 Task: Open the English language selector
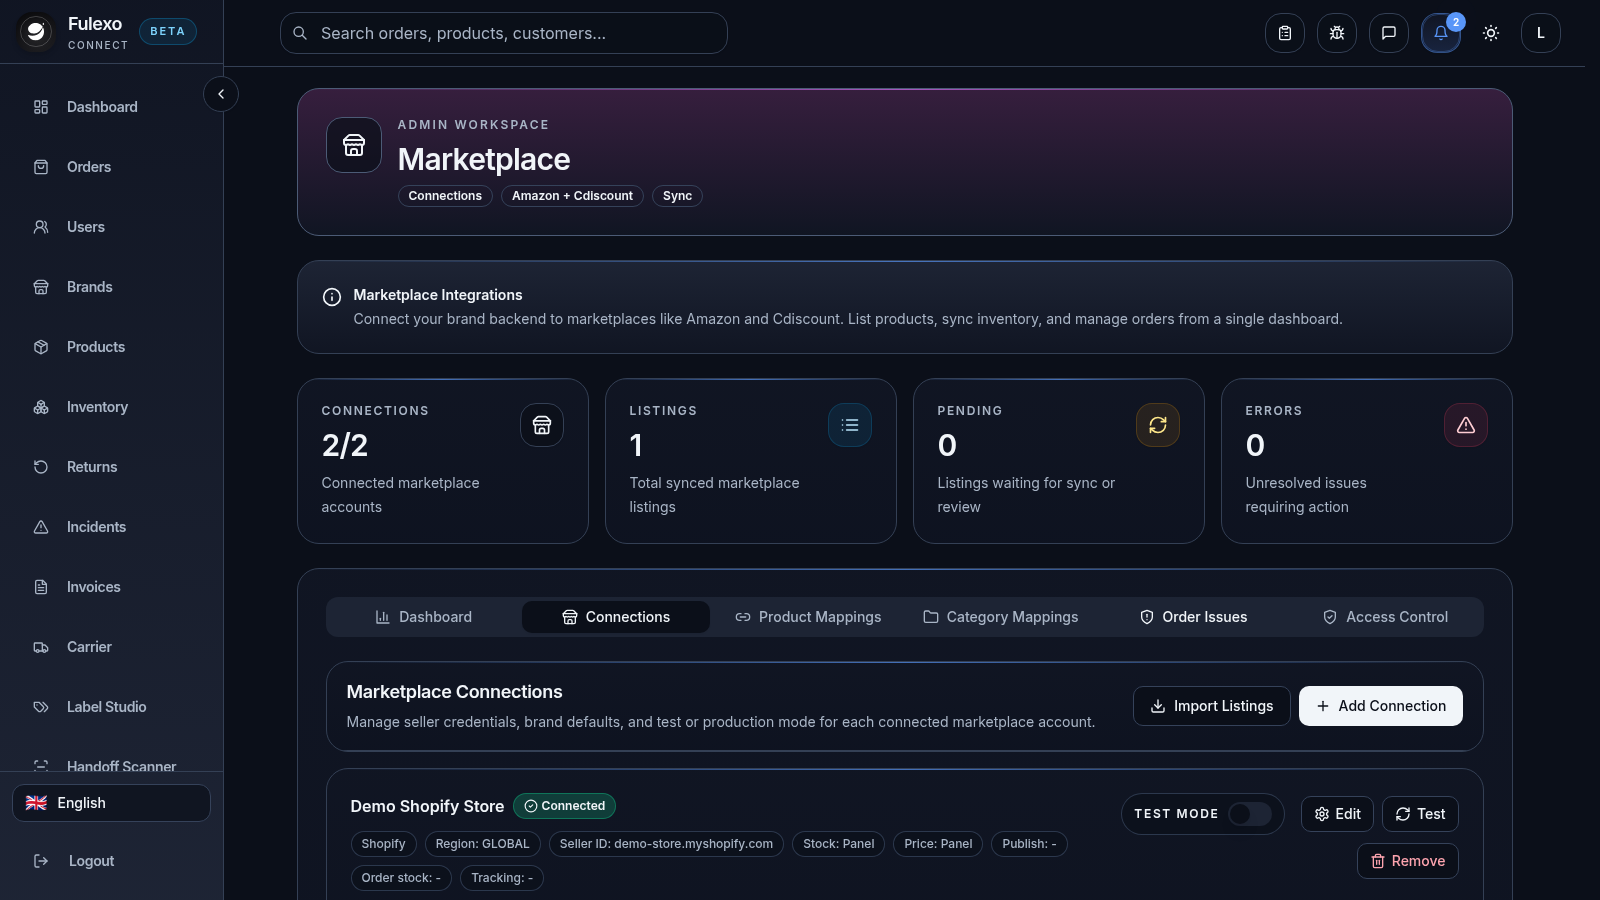click(x=111, y=803)
